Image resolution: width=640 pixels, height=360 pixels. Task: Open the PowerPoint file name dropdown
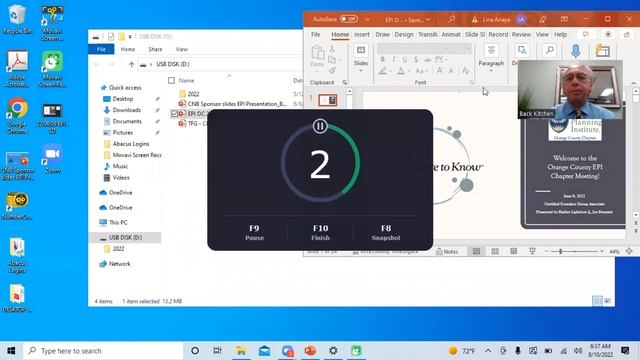(428, 20)
